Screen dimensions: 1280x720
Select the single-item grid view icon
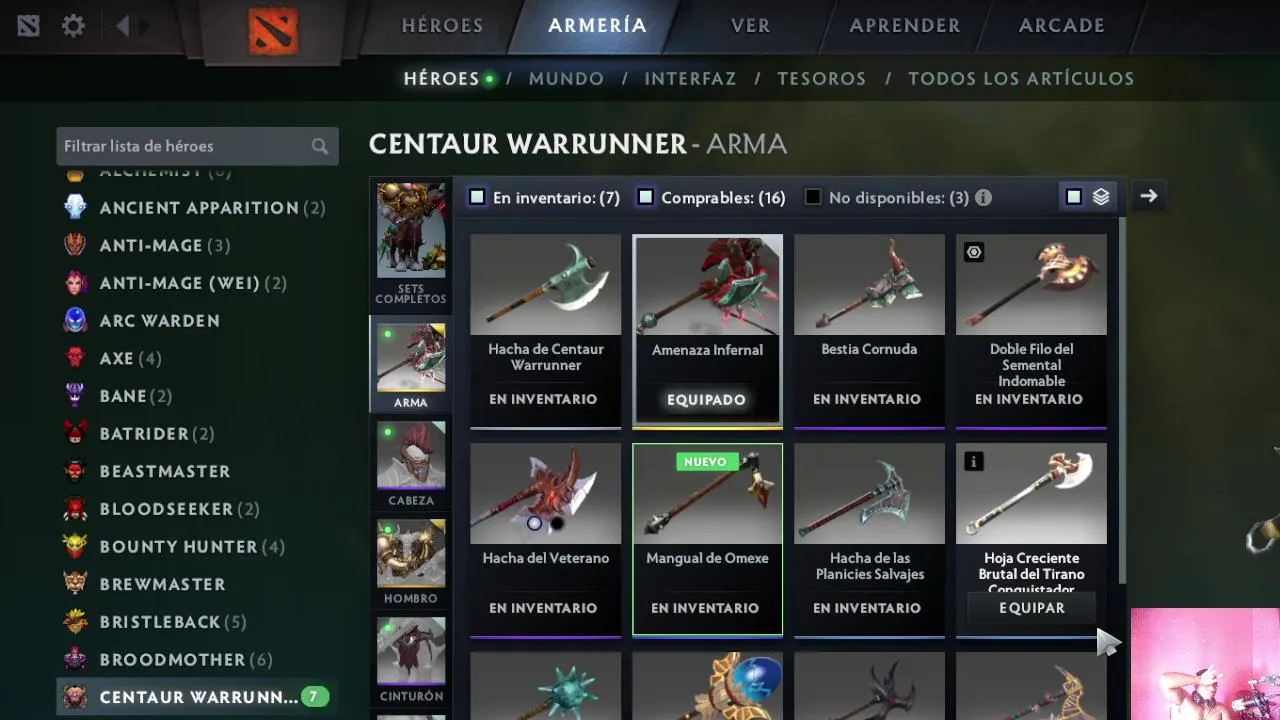1074,197
